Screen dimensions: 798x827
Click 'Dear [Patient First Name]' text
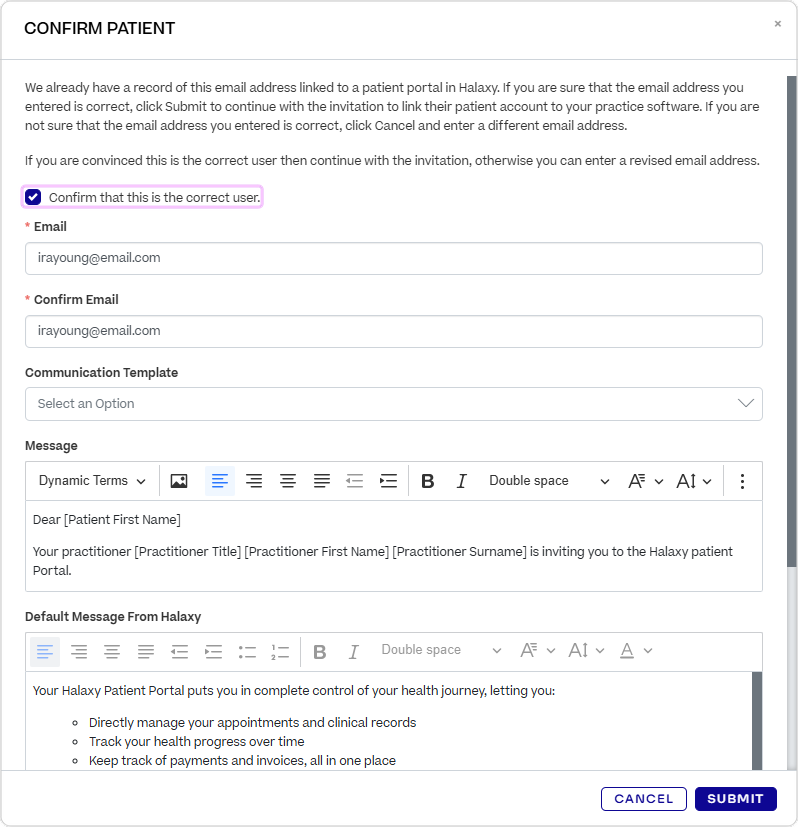tap(107, 520)
